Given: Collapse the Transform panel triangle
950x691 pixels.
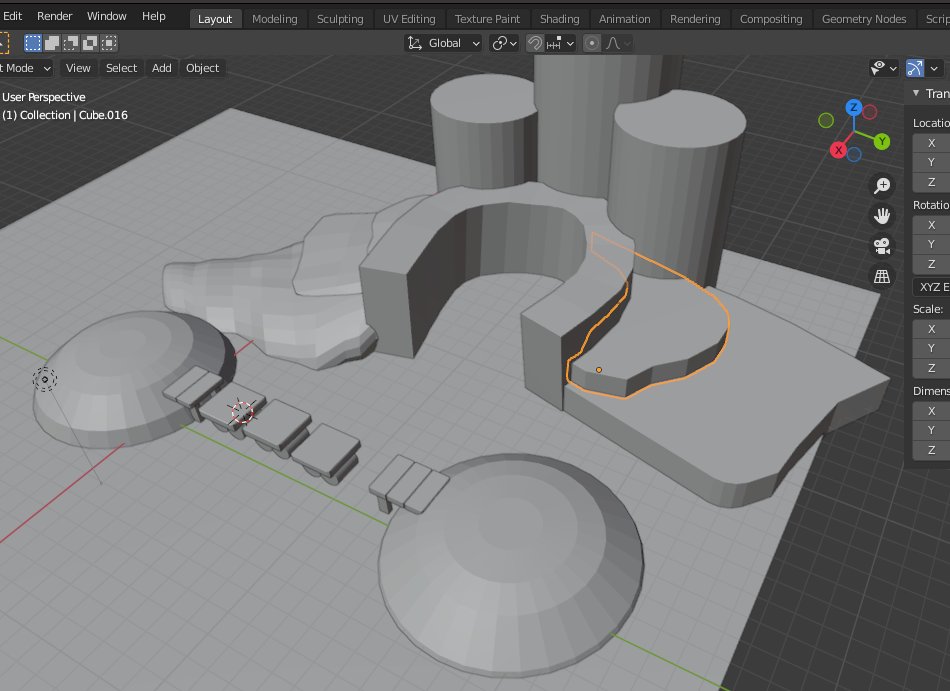Looking at the screenshot, I should point(915,93).
